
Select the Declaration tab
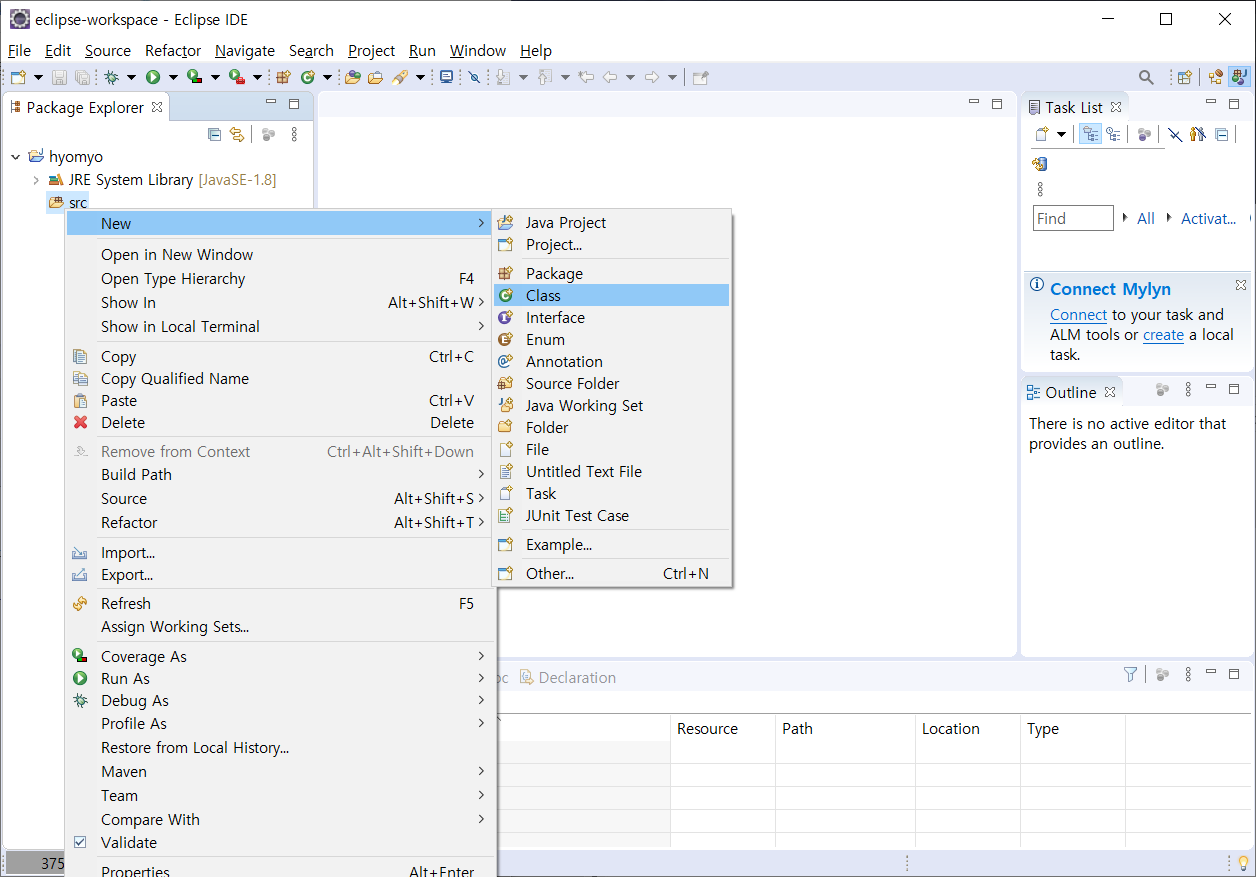pyautogui.click(x=568, y=677)
